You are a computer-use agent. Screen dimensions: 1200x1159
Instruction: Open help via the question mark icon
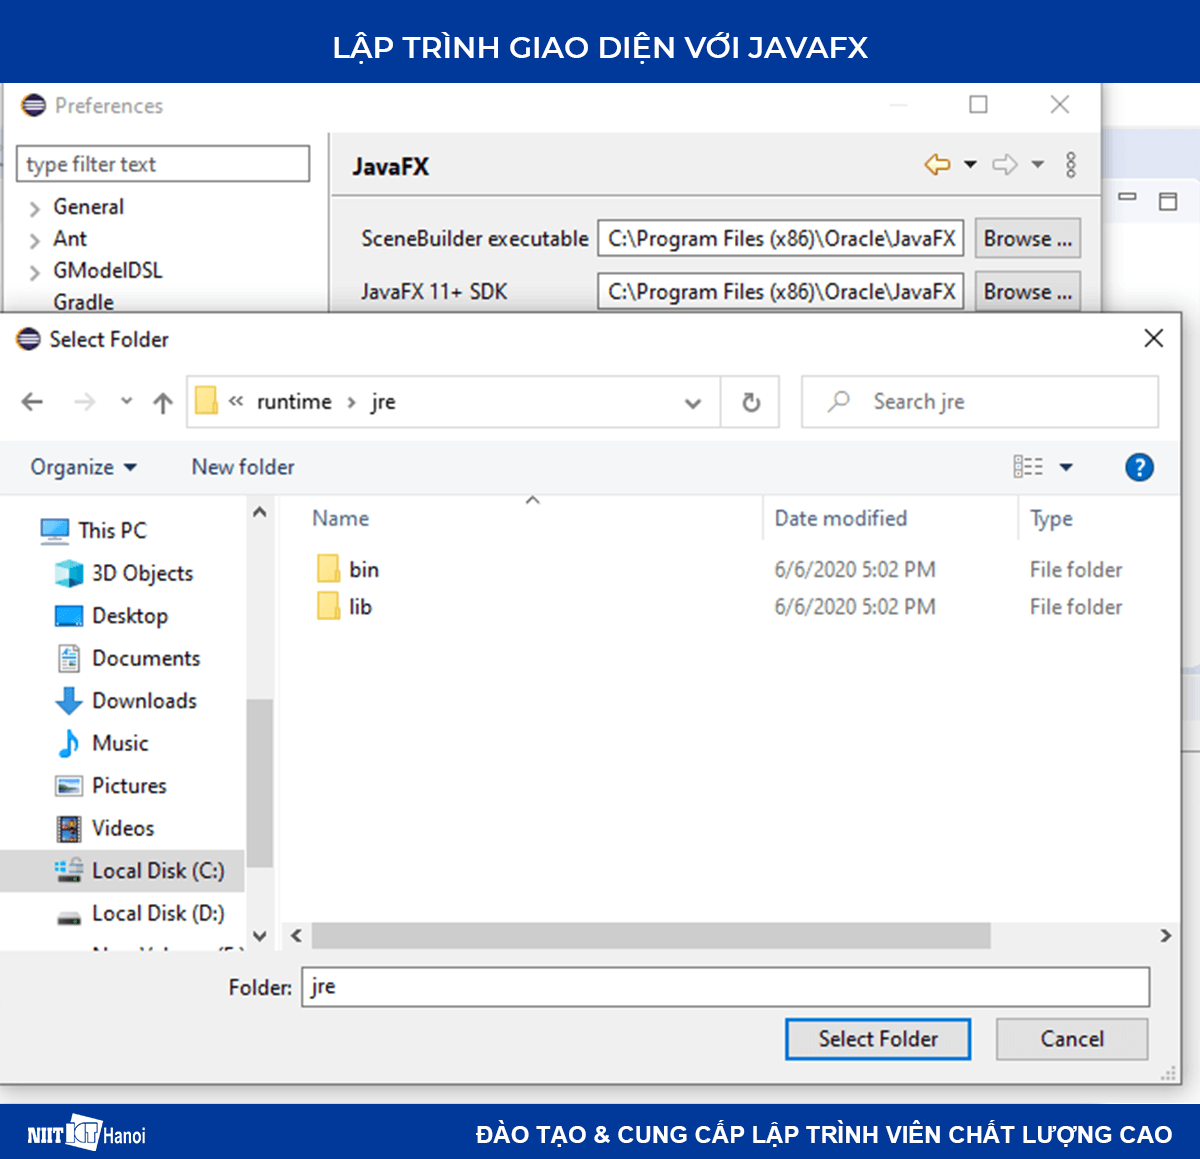coord(1139,467)
